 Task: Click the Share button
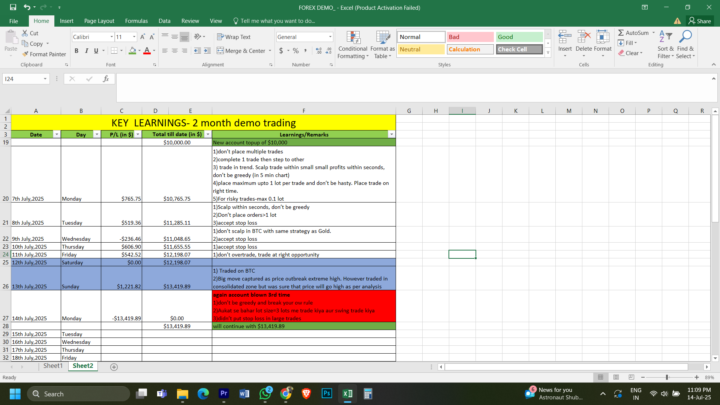699,21
